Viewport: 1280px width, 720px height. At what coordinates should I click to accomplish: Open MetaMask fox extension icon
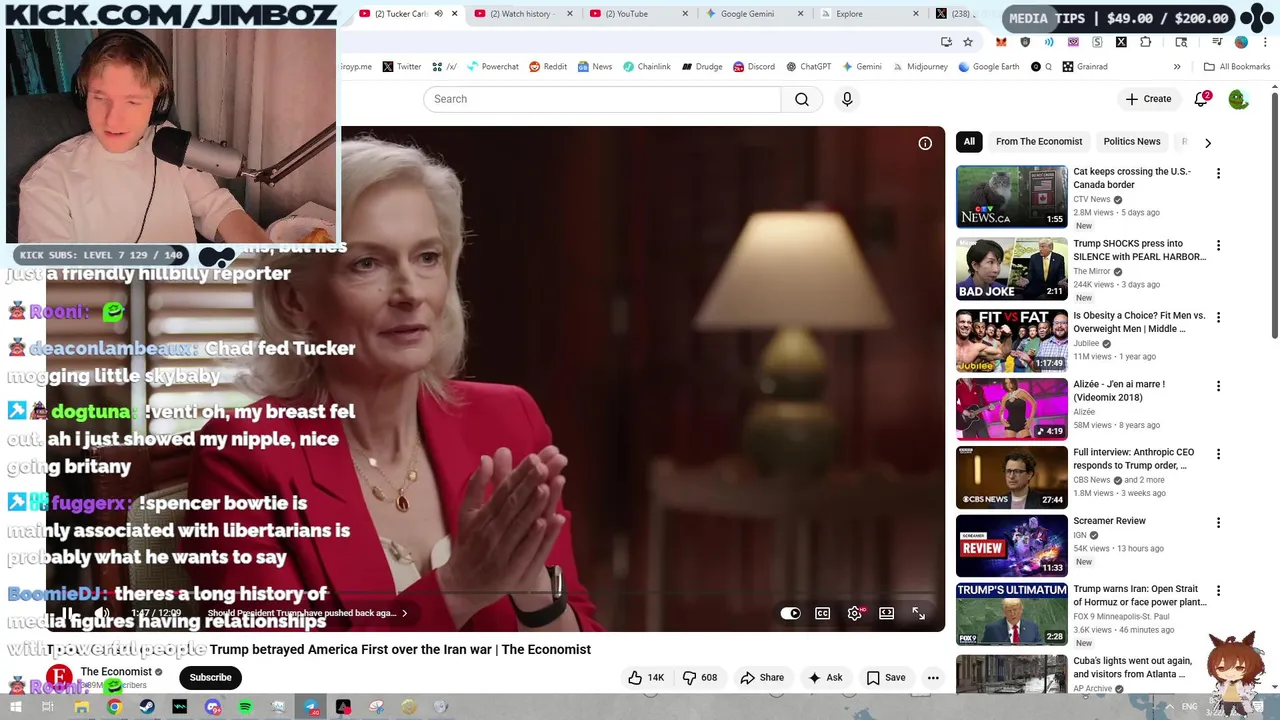point(1001,42)
